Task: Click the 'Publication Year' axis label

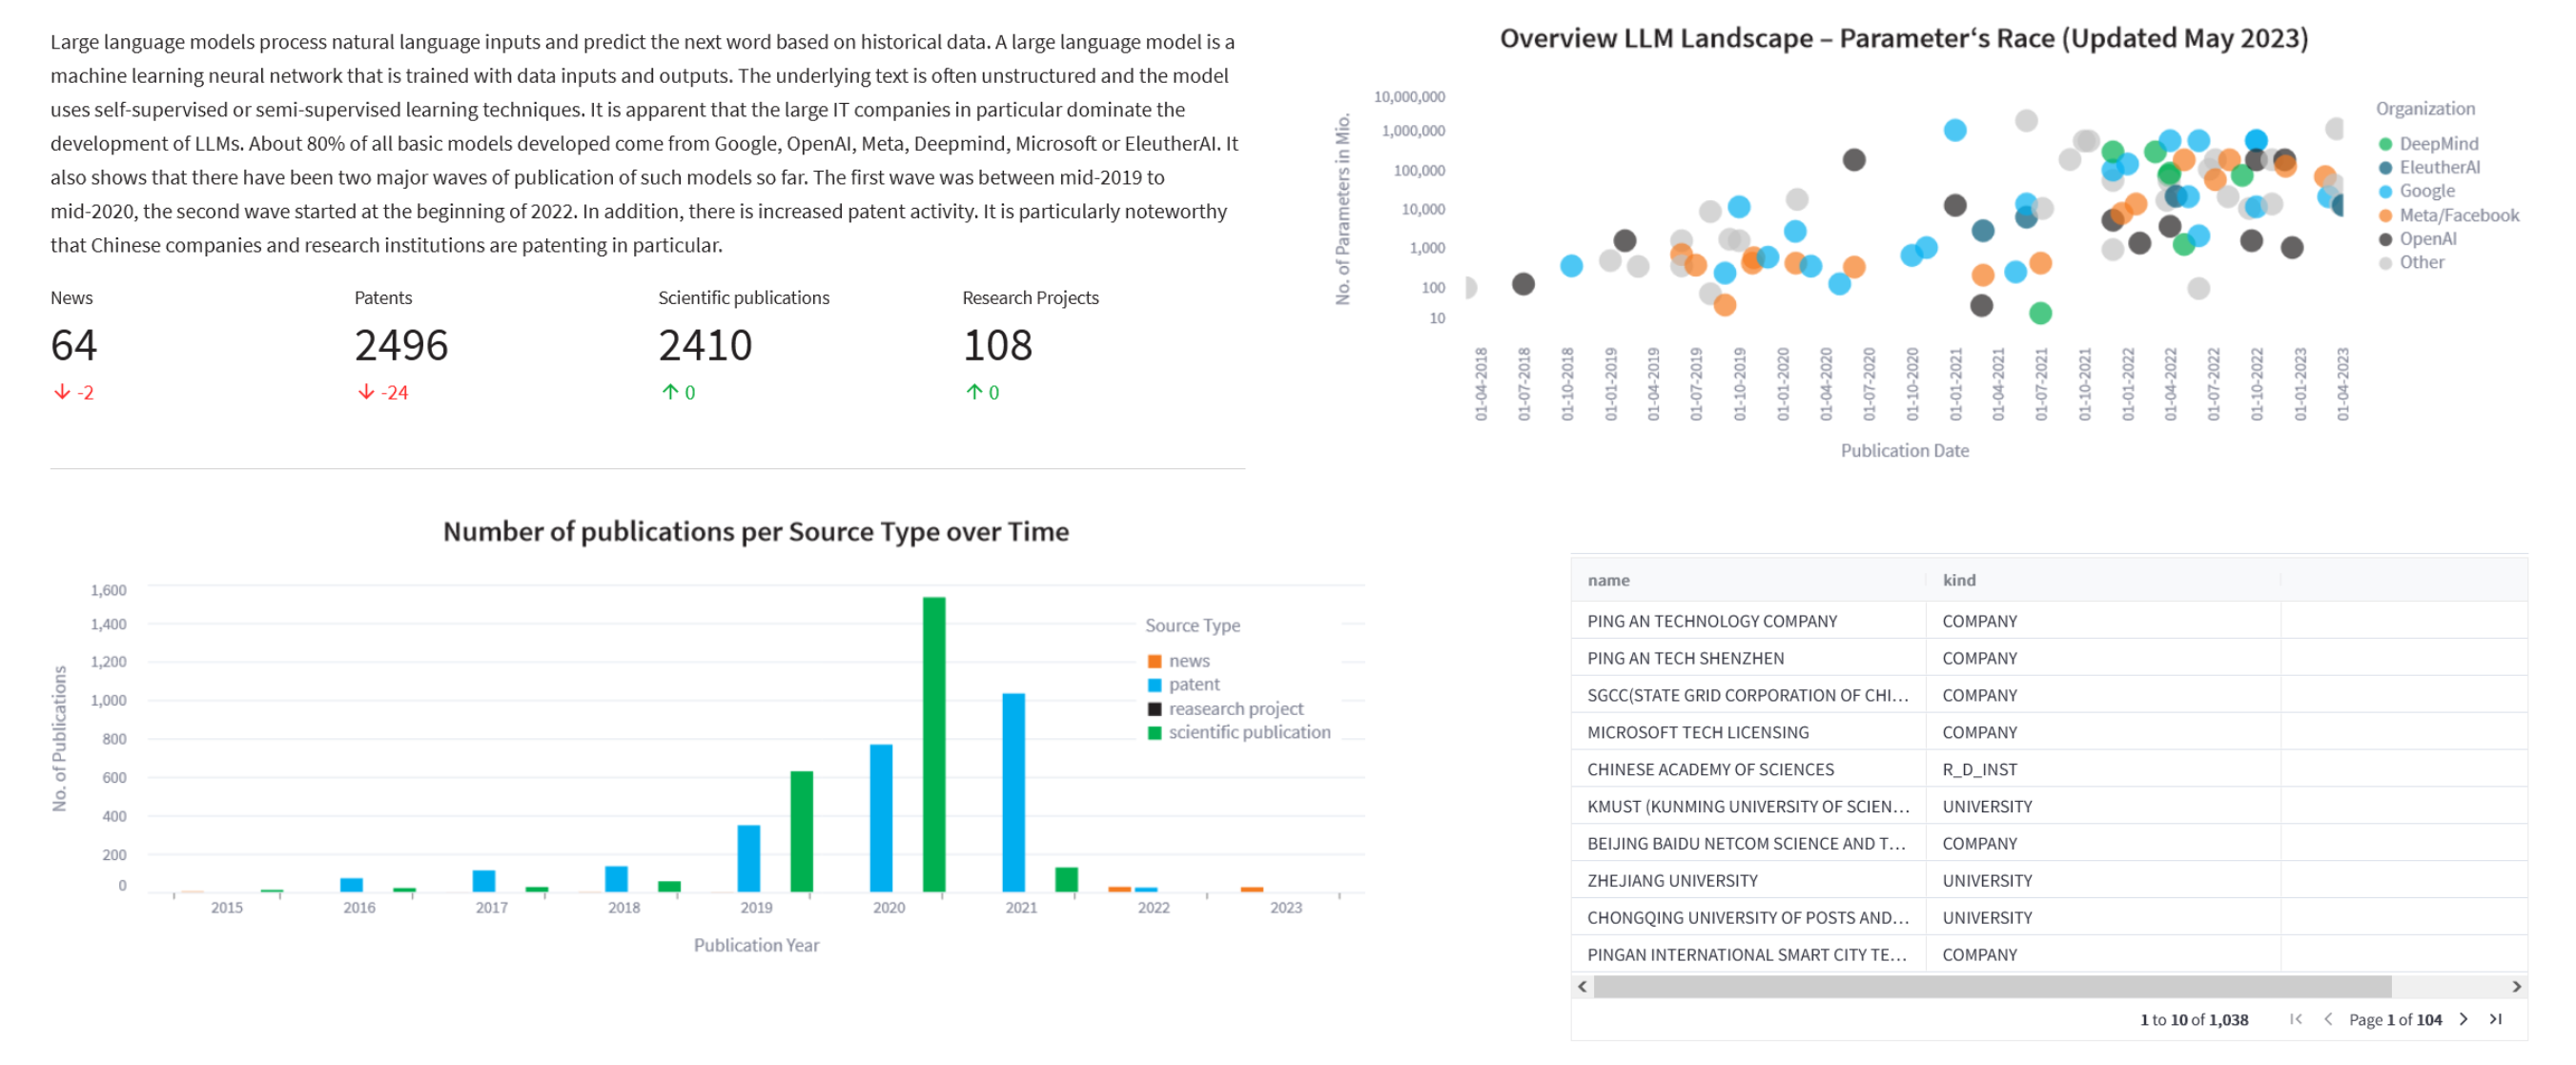Action: click(756, 945)
